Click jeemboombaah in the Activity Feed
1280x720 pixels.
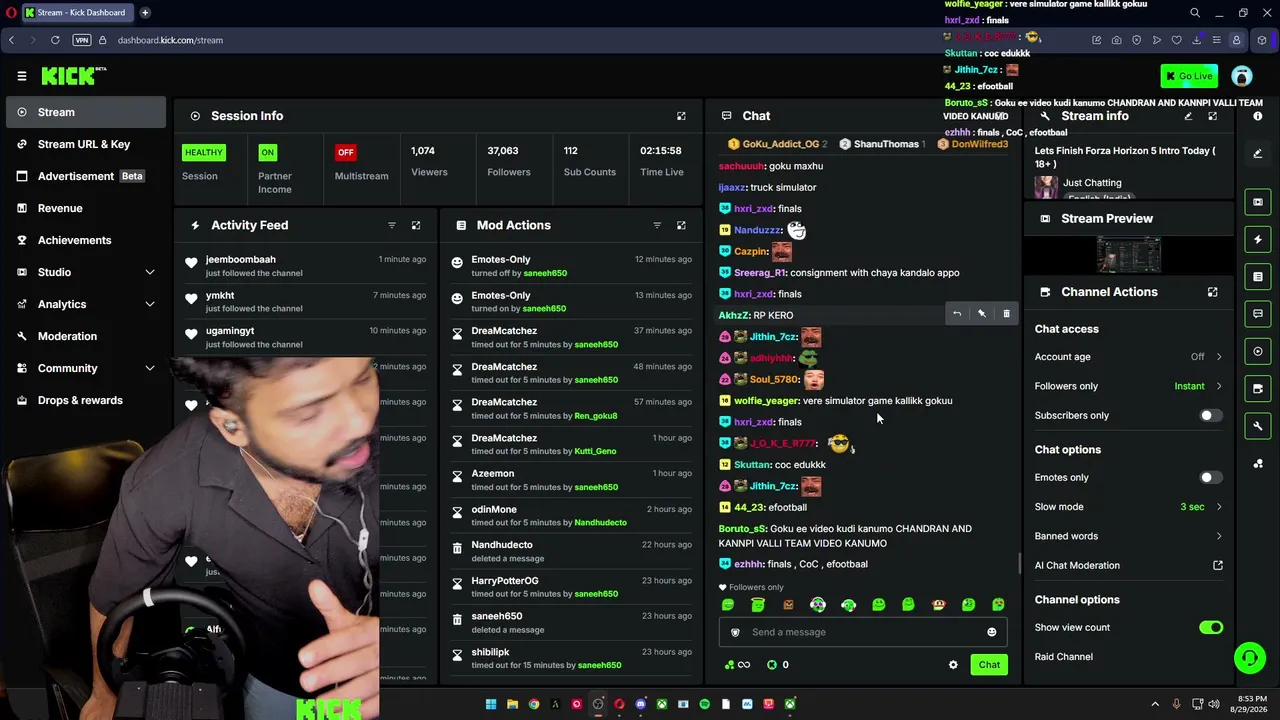click(241, 260)
